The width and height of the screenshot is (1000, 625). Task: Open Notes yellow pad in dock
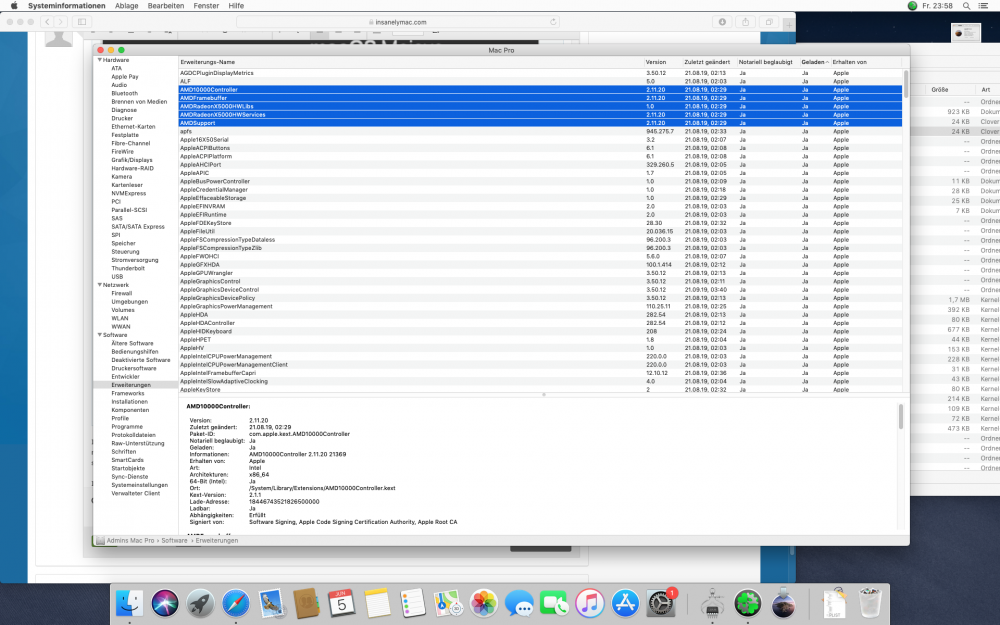[377, 603]
